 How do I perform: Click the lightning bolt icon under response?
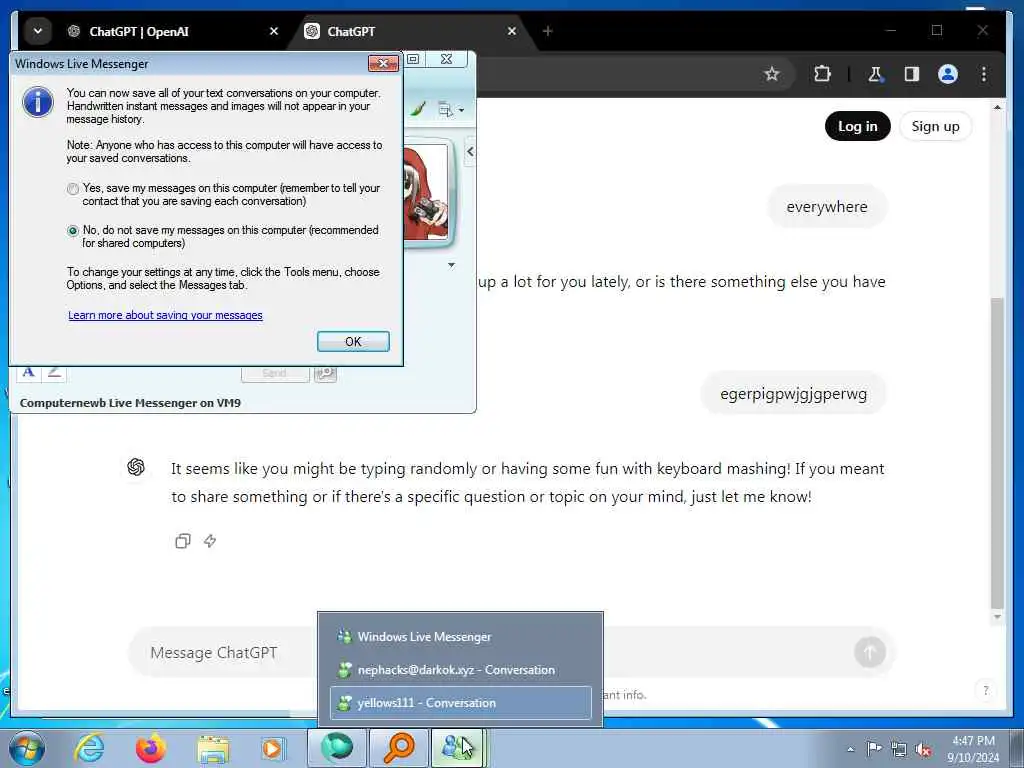[210, 541]
